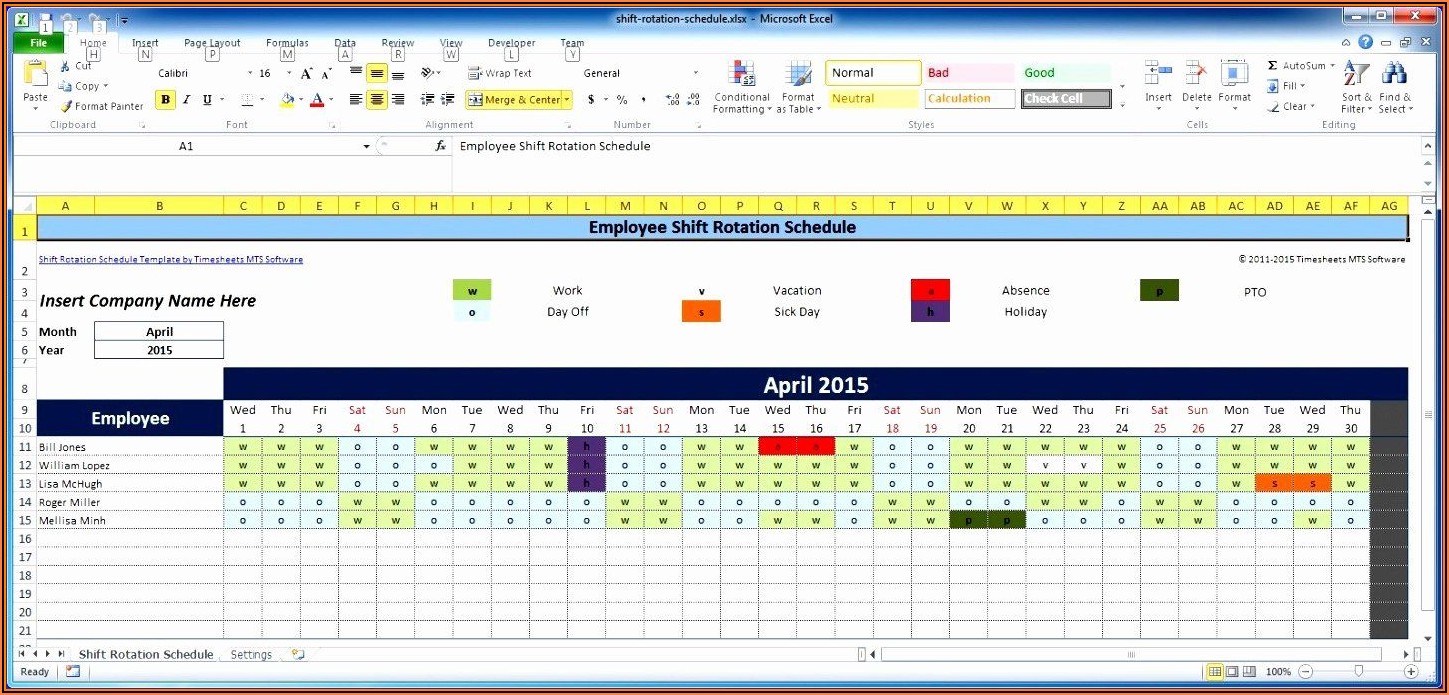
Task: Open the General number format dropdown
Action: (696, 73)
